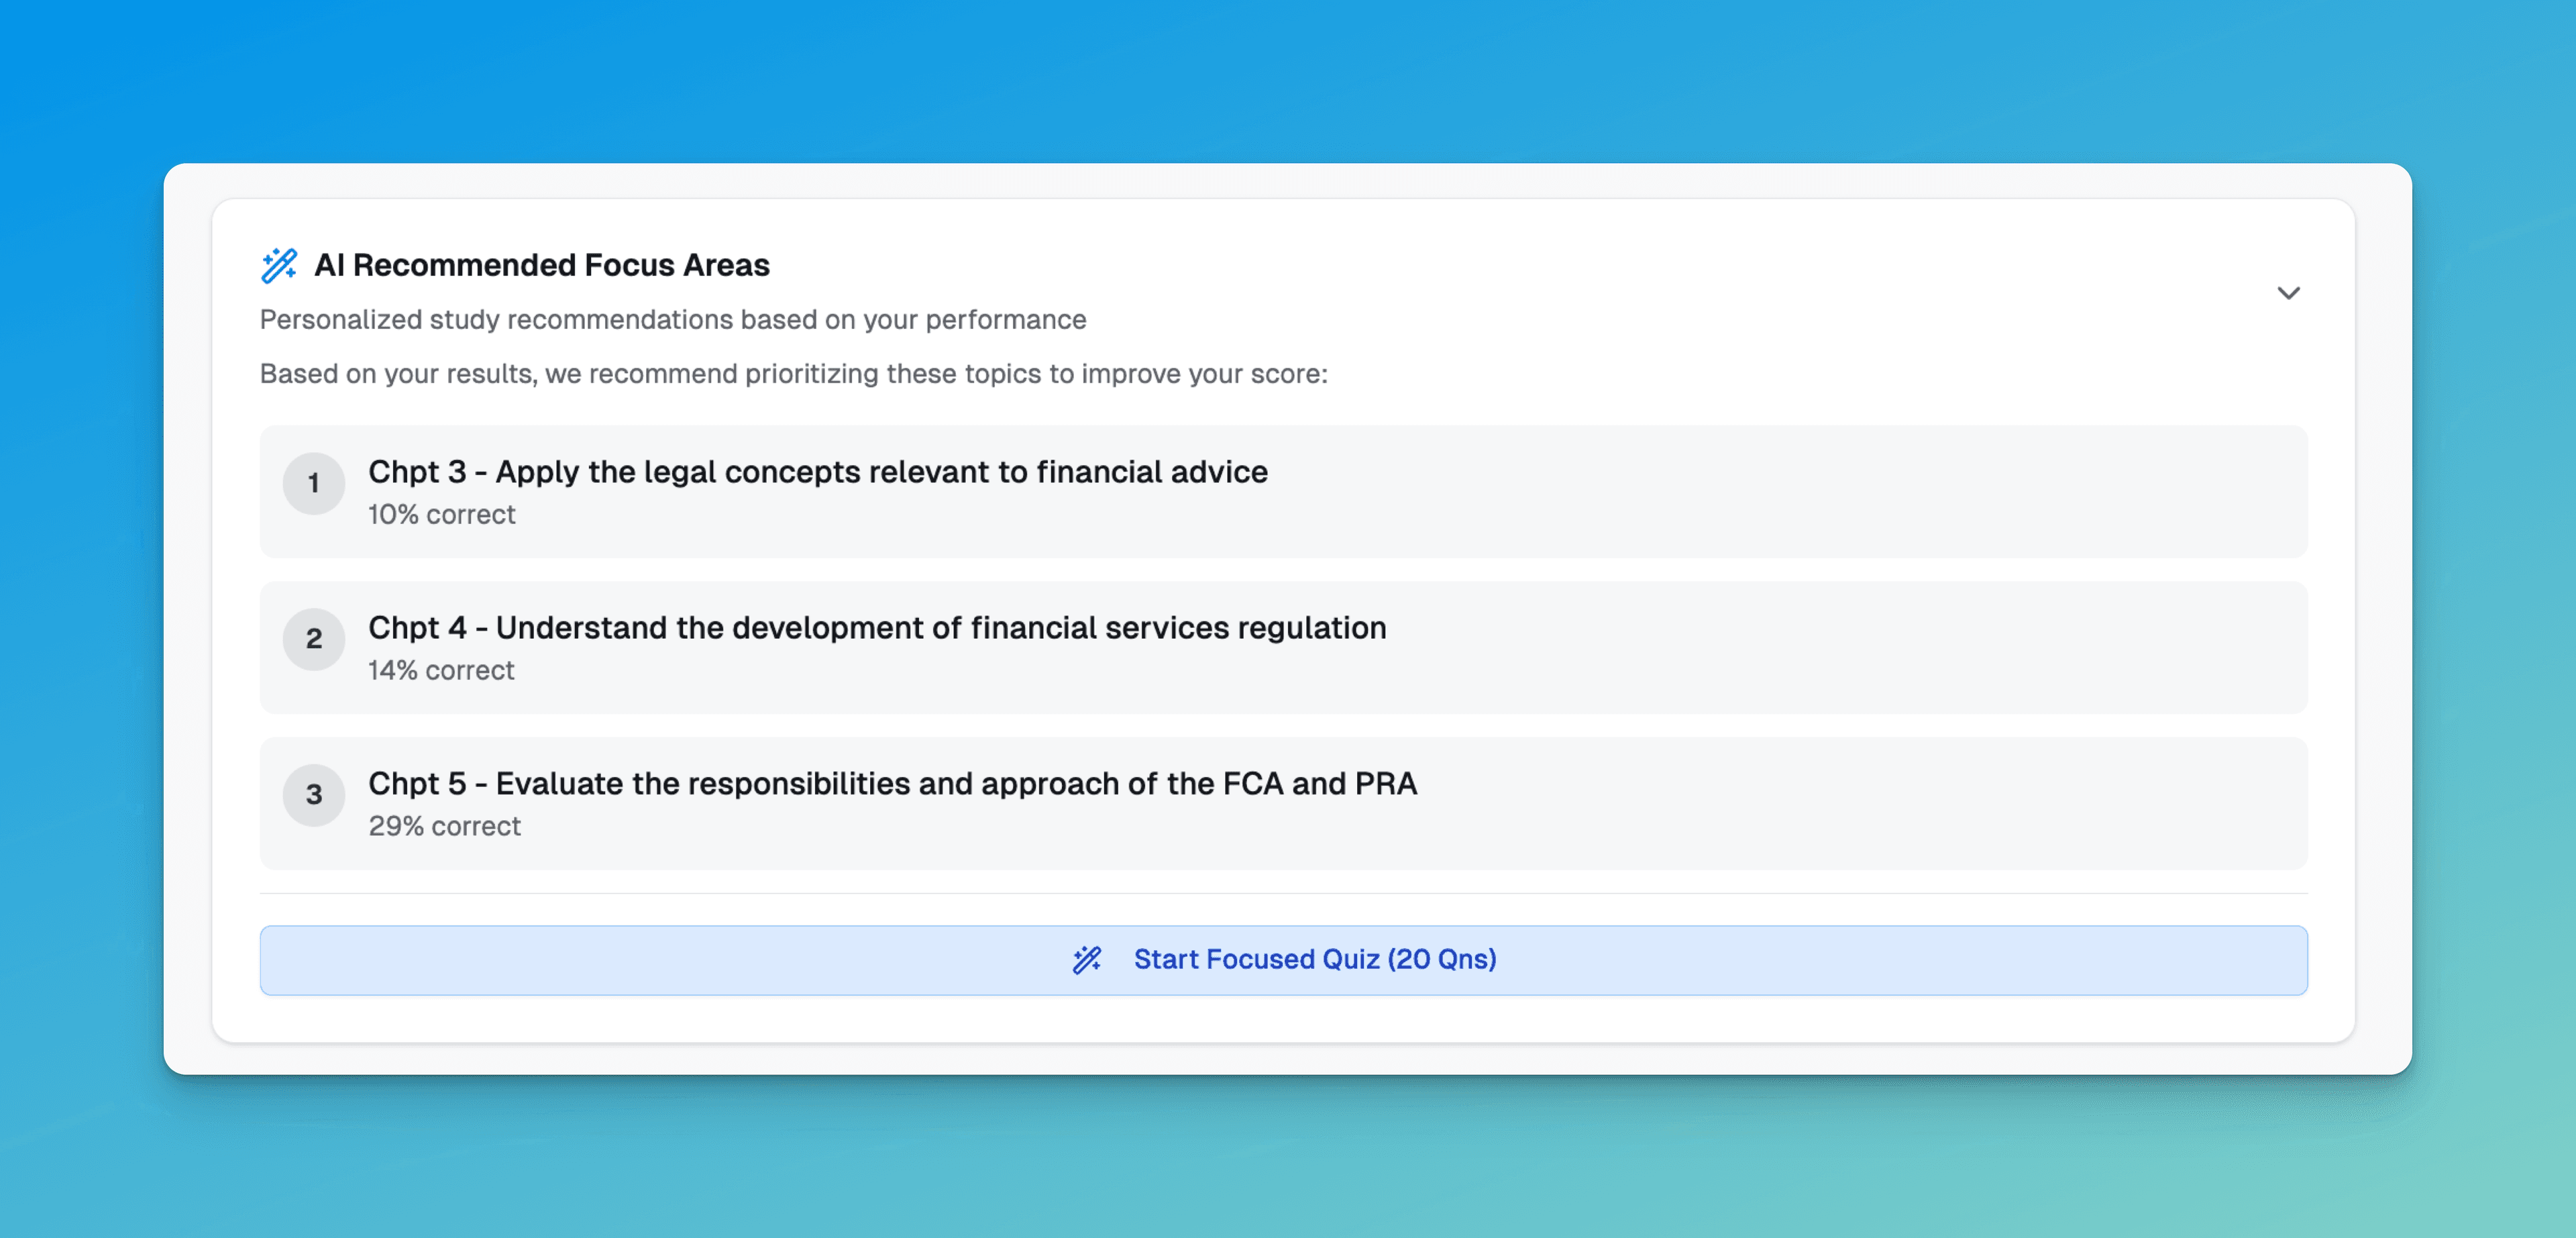Start the Focused Quiz with 20 questions
Viewport: 2576px width, 1238px height.
point(1283,960)
